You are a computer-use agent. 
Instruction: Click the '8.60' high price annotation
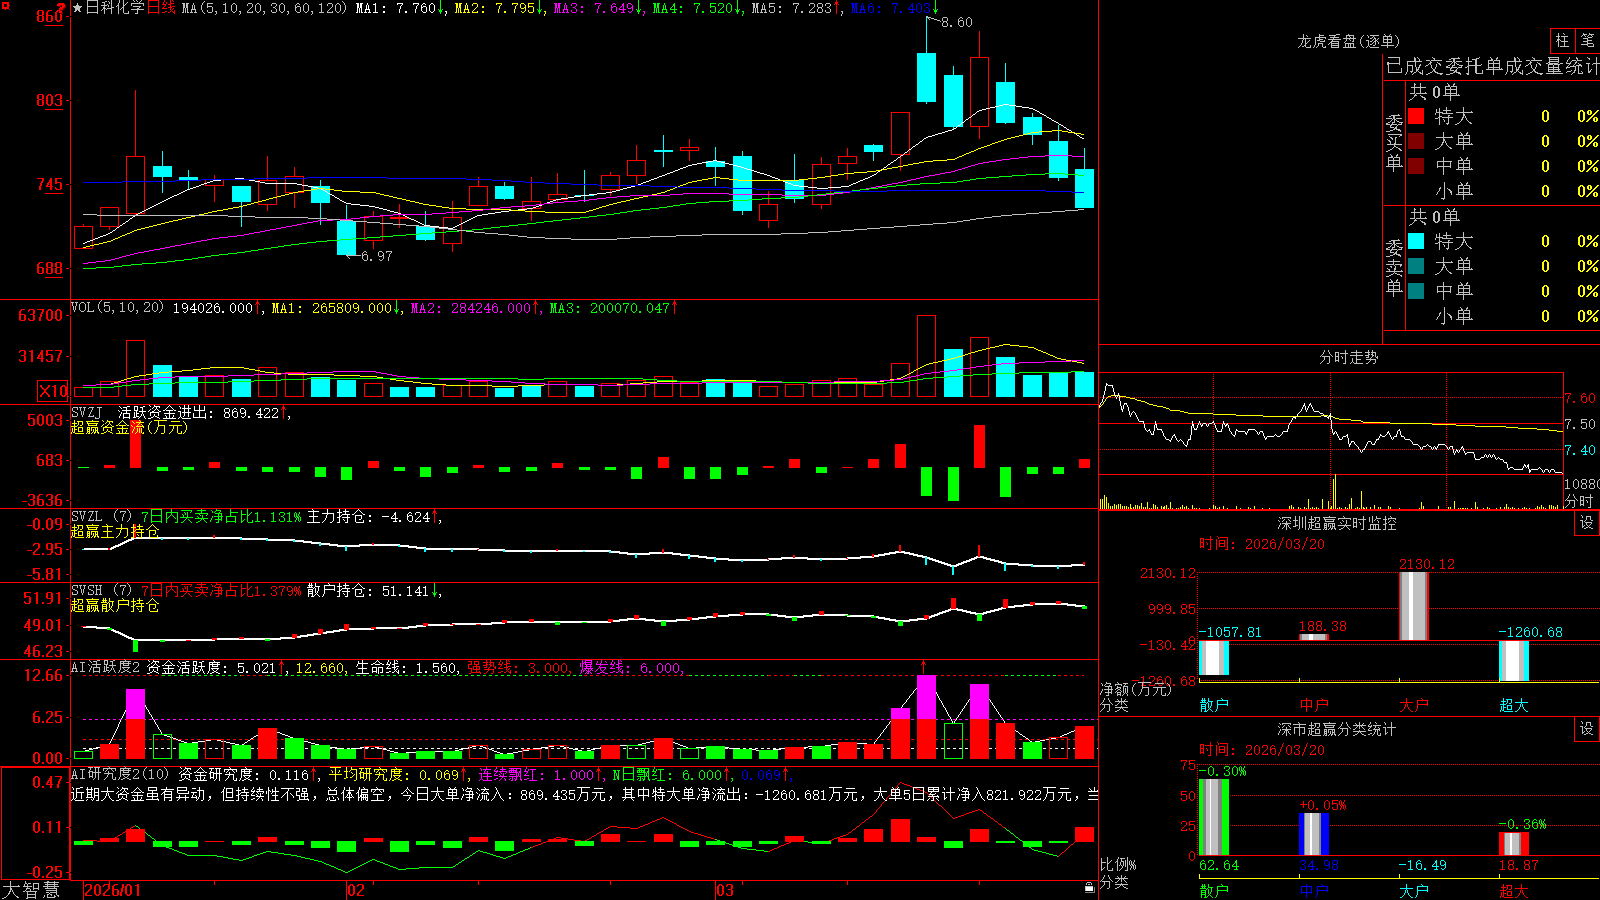pyautogui.click(x=957, y=22)
